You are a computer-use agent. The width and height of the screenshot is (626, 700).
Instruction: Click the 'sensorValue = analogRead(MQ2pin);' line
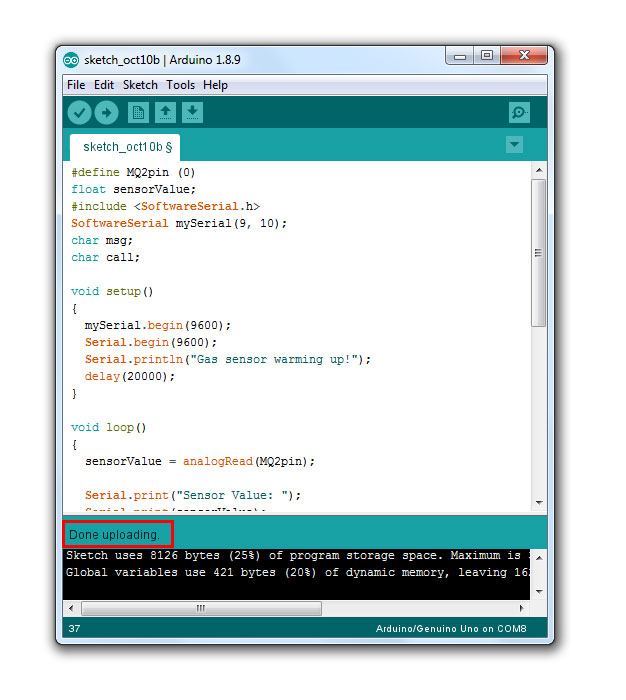point(200,461)
